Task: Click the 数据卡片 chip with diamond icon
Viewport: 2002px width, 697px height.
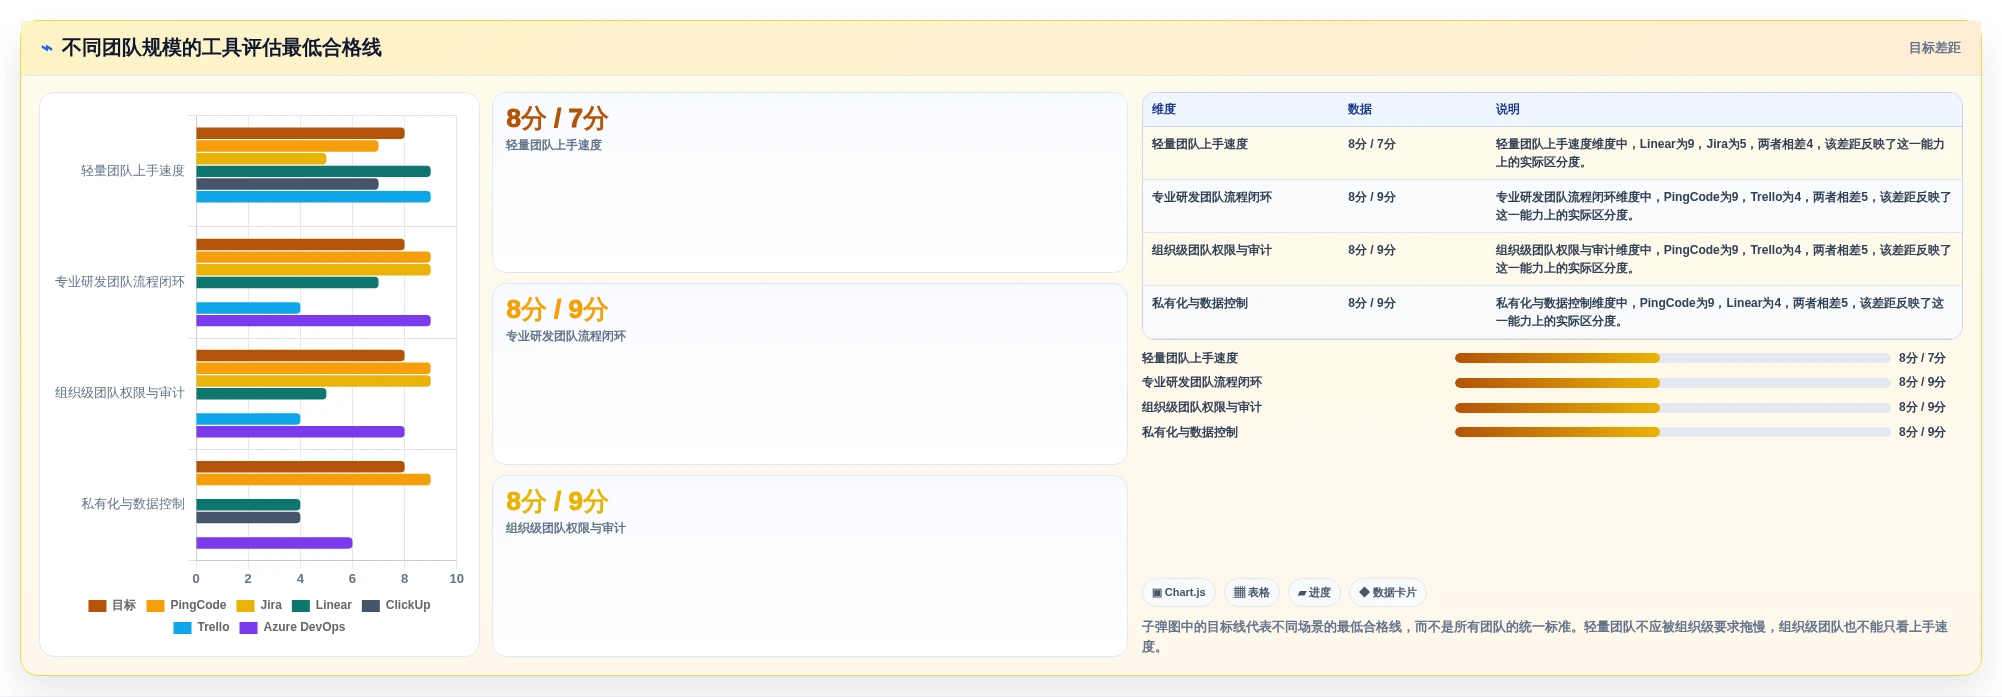Action: (1387, 593)
